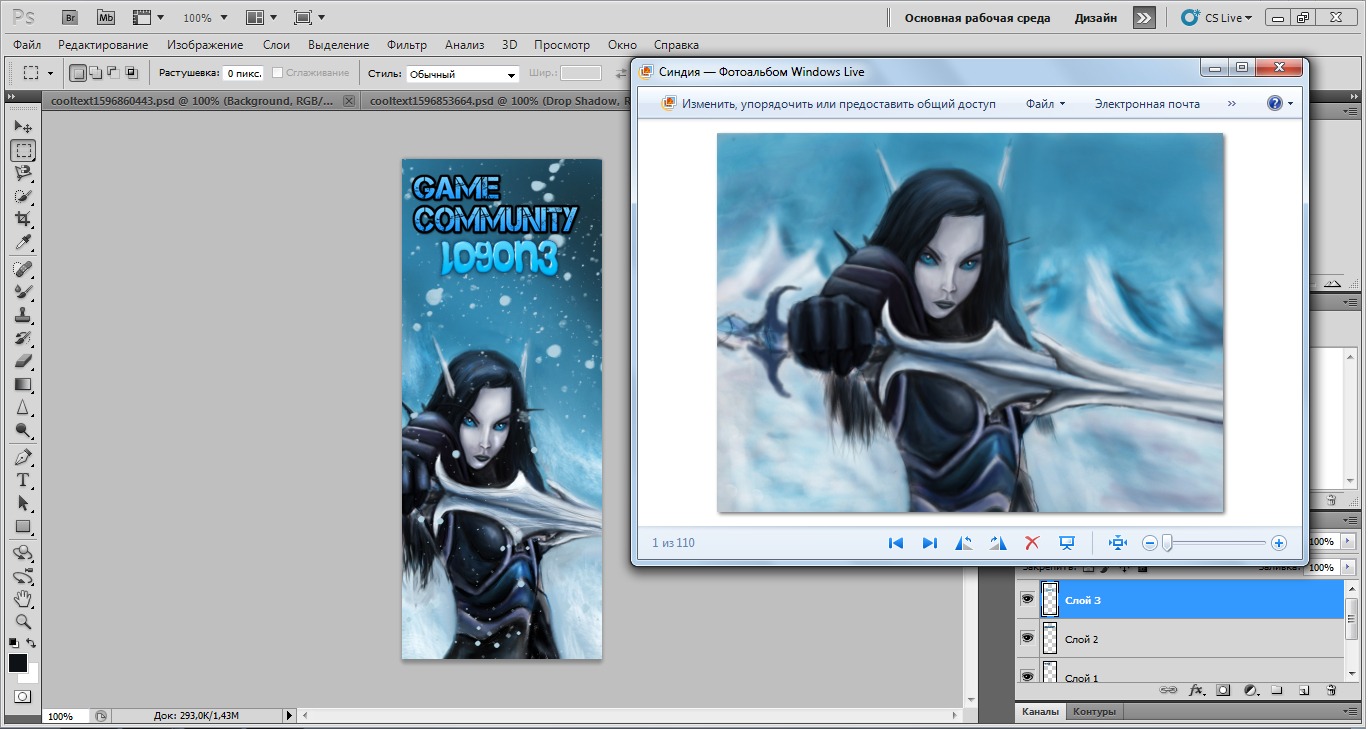Hide layer Слой 2
The width and height of the screenshot is (1368, 729).
(x=1027, y=638)
